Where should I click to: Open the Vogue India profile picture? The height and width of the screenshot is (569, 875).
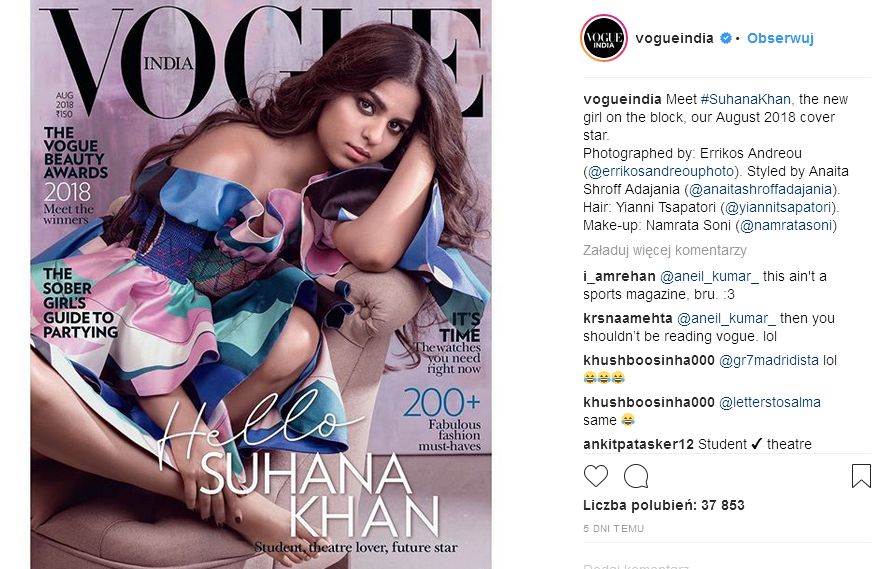[604, 38]
